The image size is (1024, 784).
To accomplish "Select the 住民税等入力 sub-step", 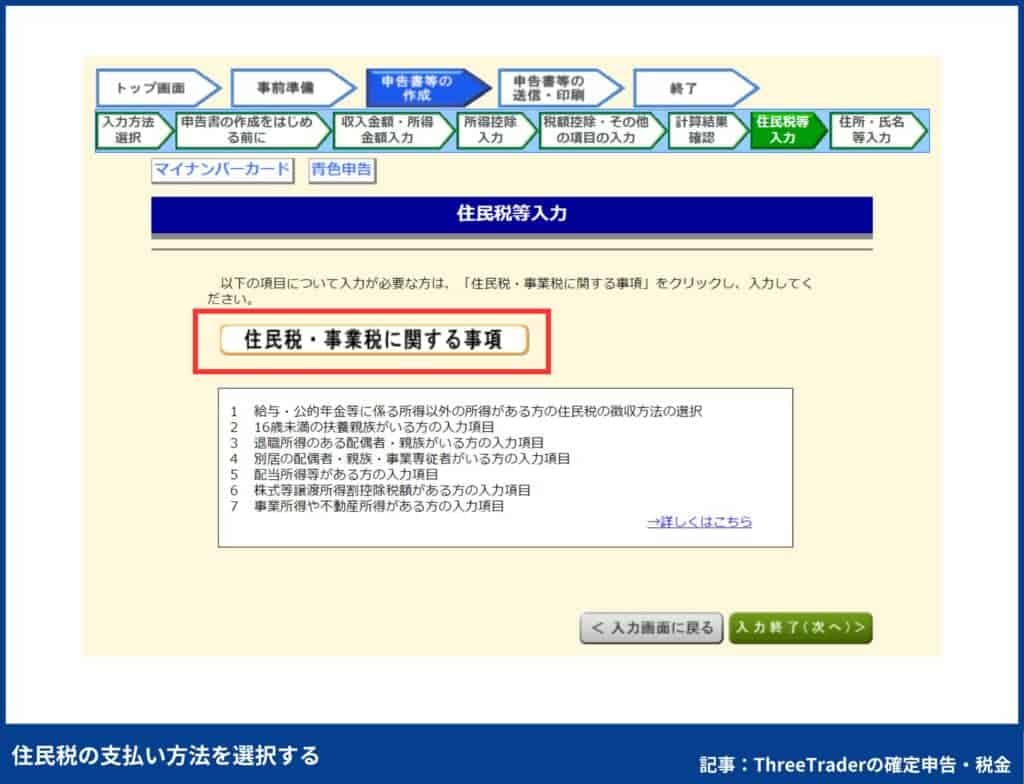I will pos(788,130).
